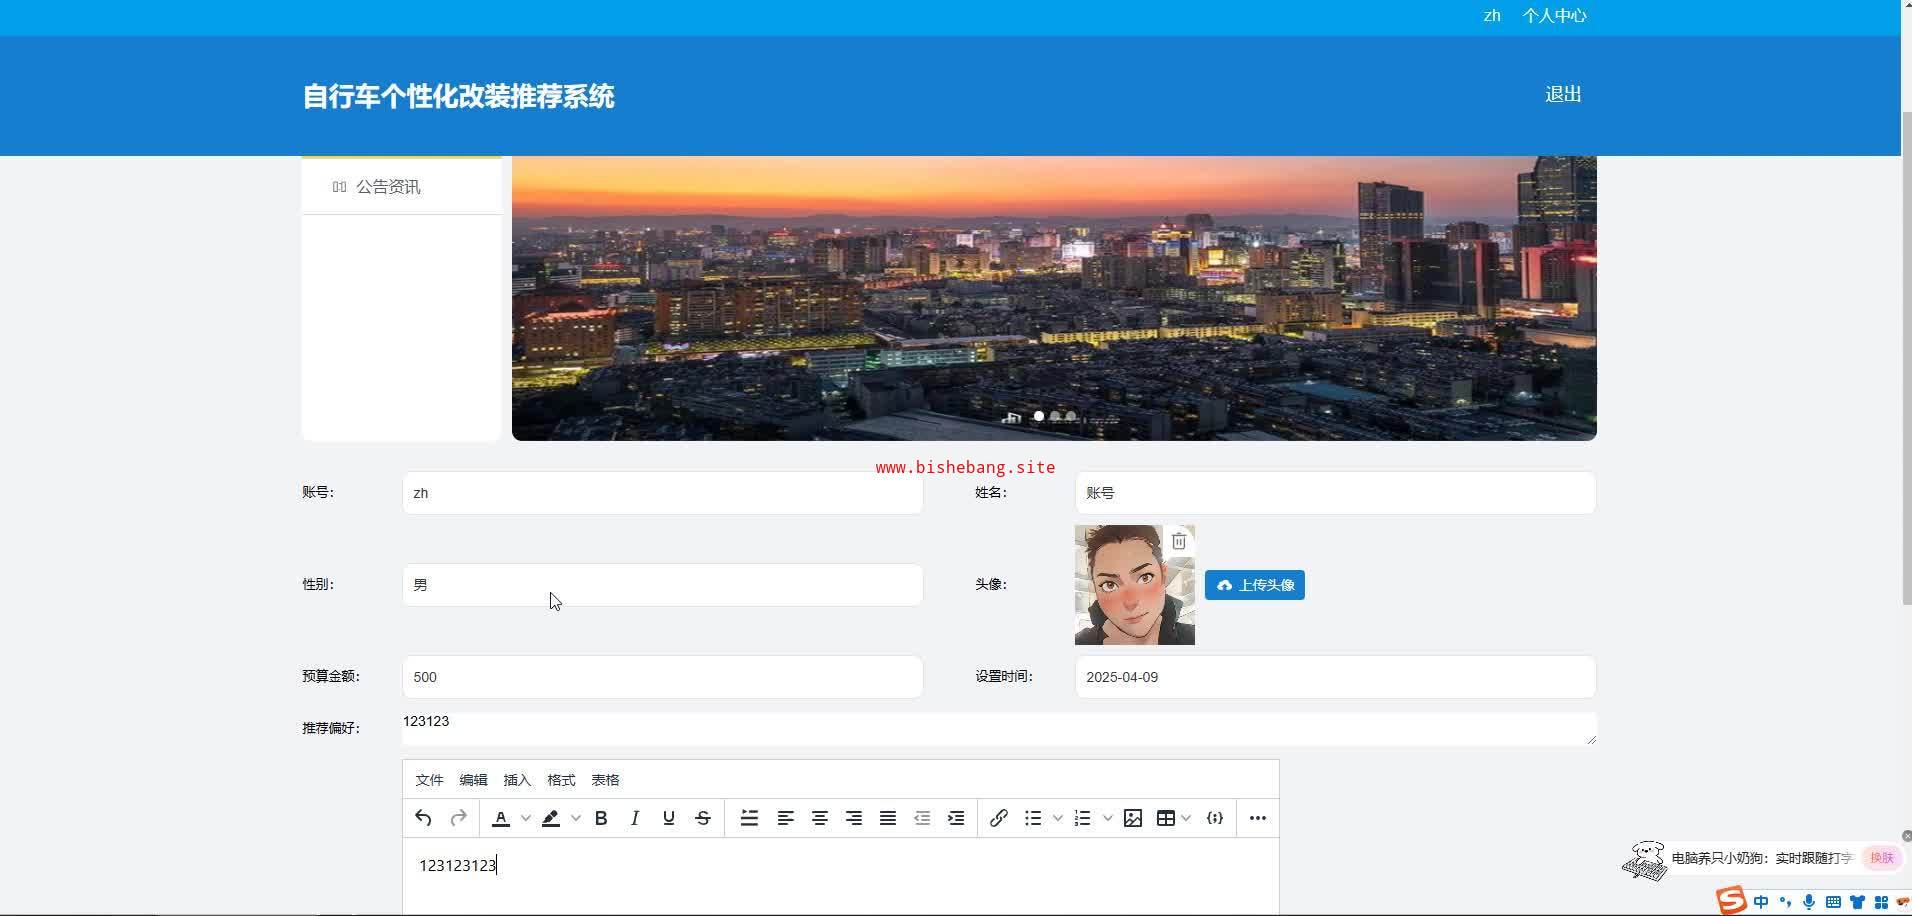The height and width of the screenshot is (916, 1912).
Task: Click the undo icon in editor toolbar
Action: coord(423,818)
